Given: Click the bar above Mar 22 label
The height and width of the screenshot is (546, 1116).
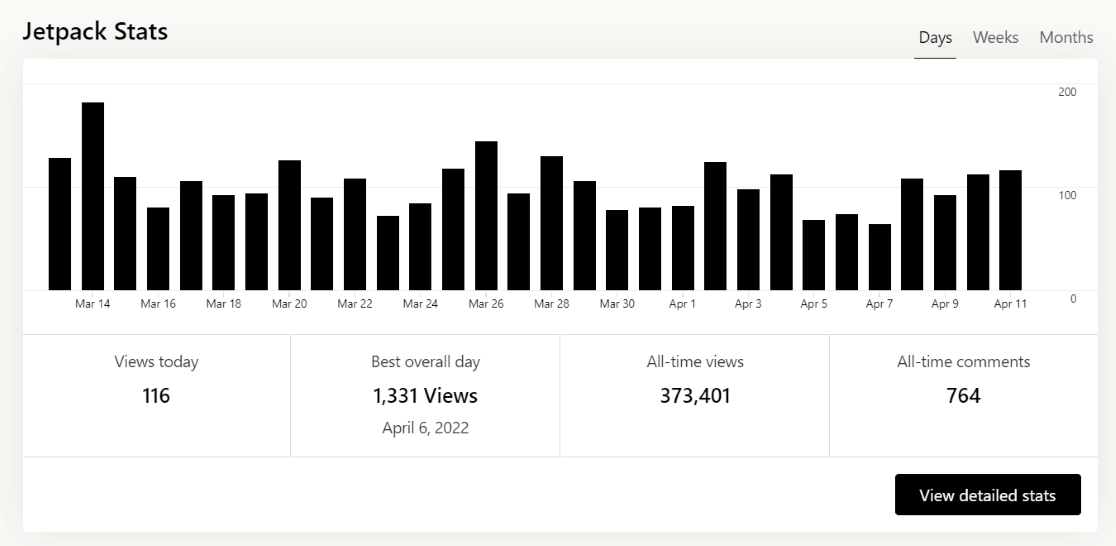Looking at the screenshot, I should (355, 234).
